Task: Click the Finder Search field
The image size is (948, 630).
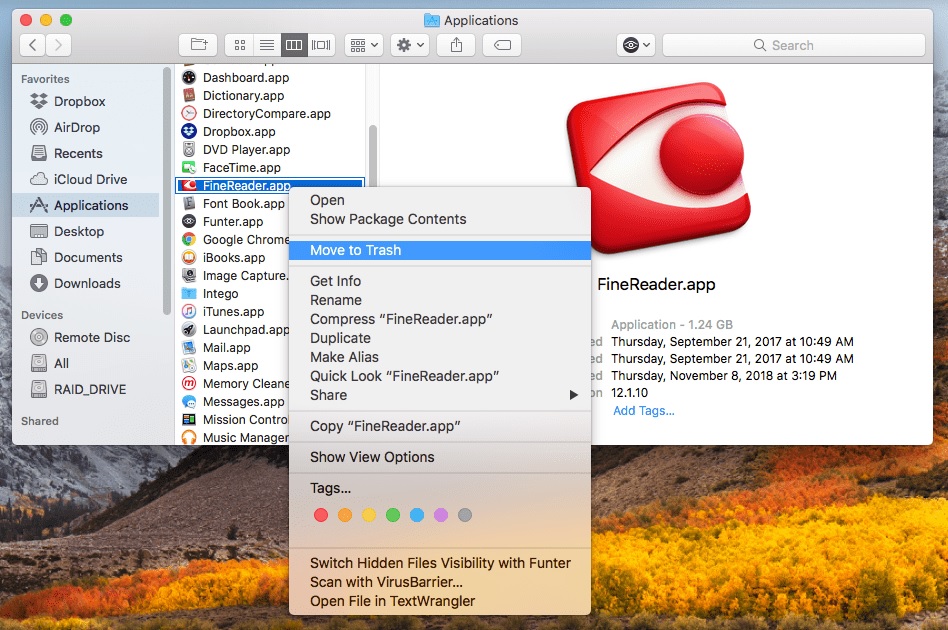Action: [x=792, y=45]
